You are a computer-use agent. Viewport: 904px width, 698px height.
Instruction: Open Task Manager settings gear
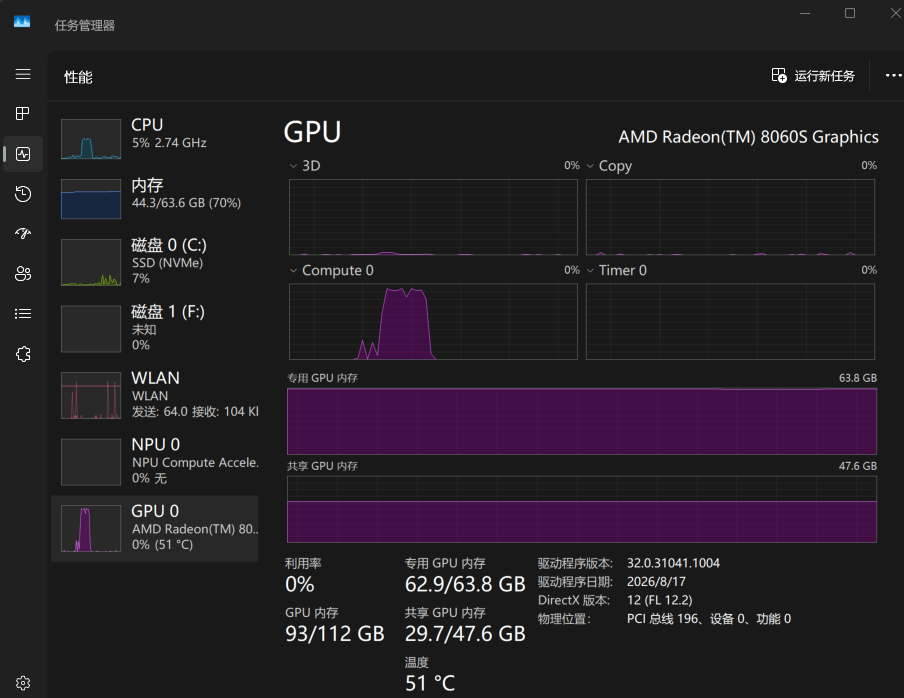pyautogui.click(x=23, y=683)
